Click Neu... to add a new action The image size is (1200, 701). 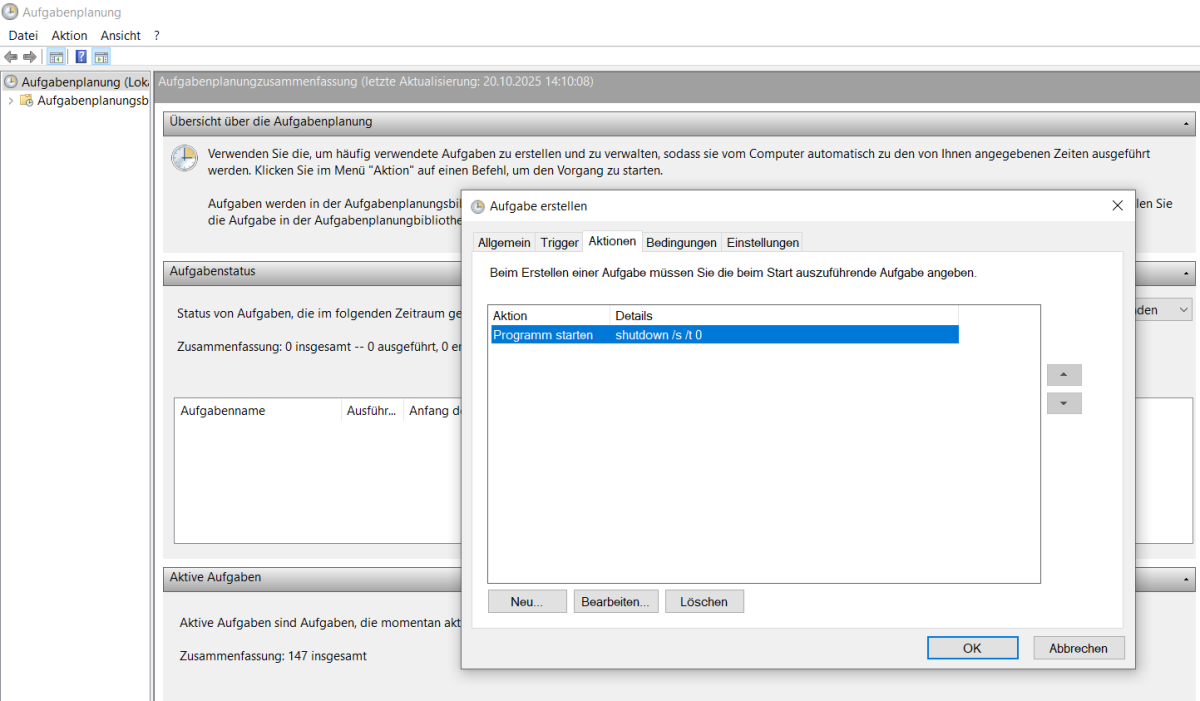pos(527,601)
